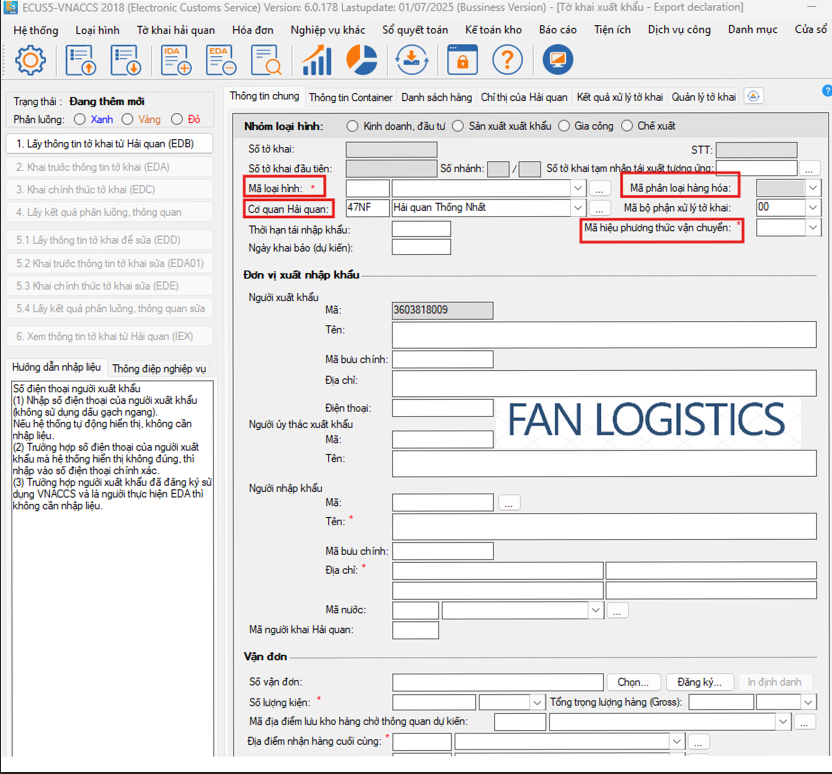The image size is (832, 774).
Task: Expand the Mã loại hình dropdown
Action: tap(578, 188)
